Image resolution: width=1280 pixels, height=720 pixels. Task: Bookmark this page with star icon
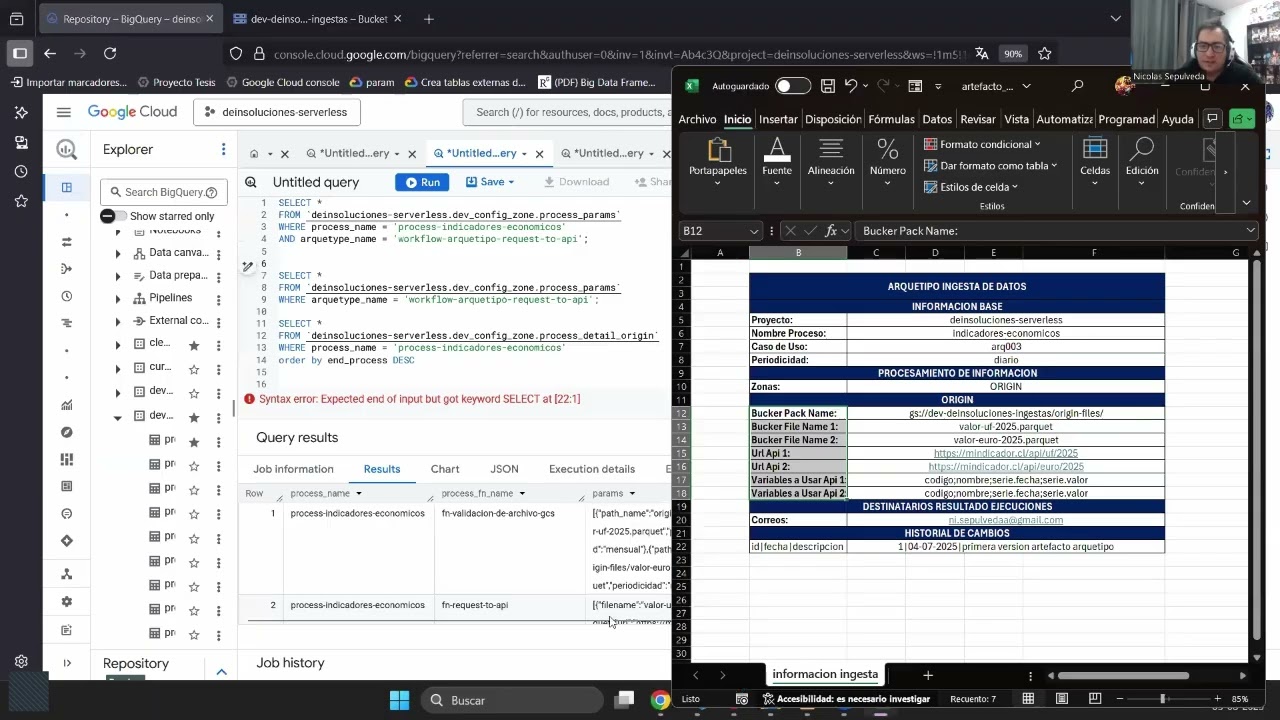pyautogui.click(x=1045, y=53)
